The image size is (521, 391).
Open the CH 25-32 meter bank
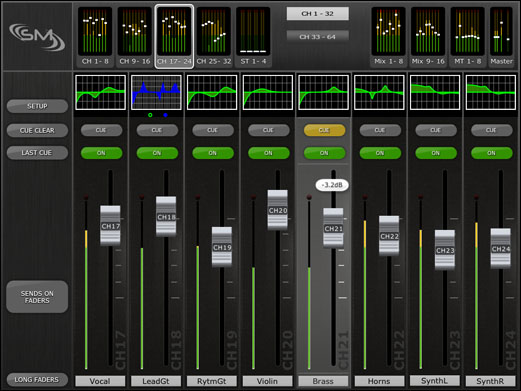tap(214, 36)
